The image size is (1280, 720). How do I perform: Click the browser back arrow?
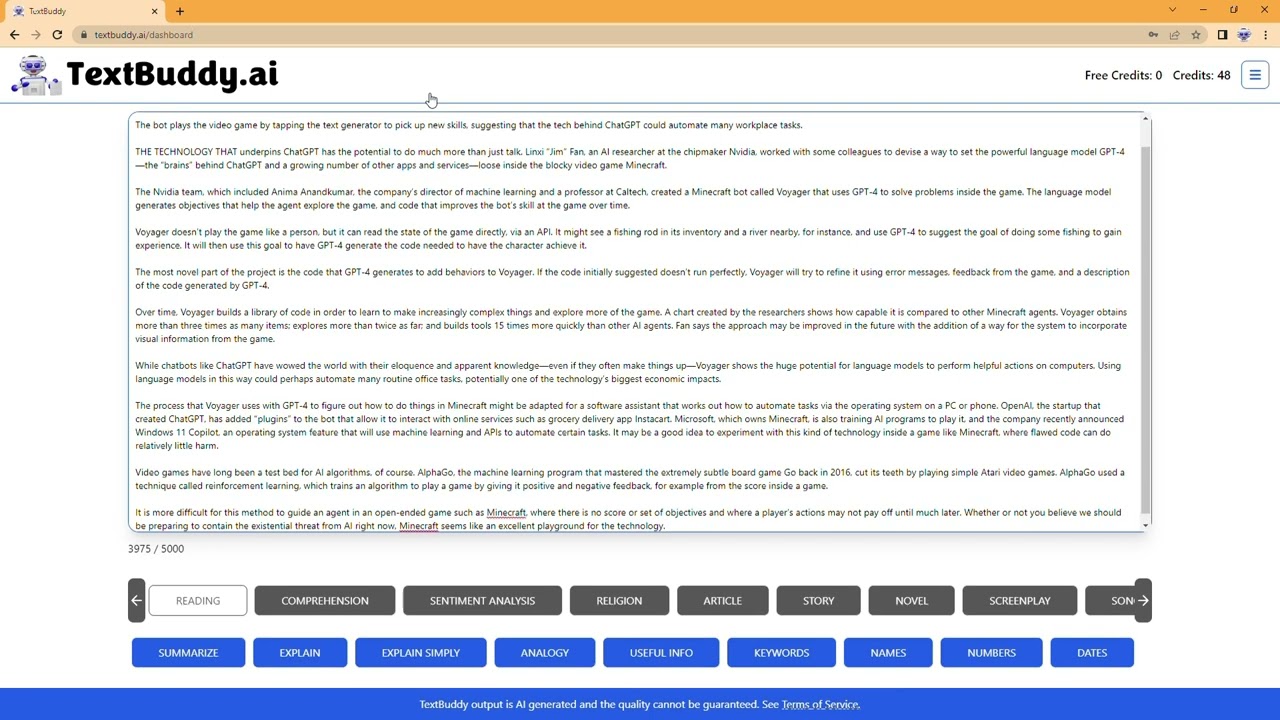[14, 35]
